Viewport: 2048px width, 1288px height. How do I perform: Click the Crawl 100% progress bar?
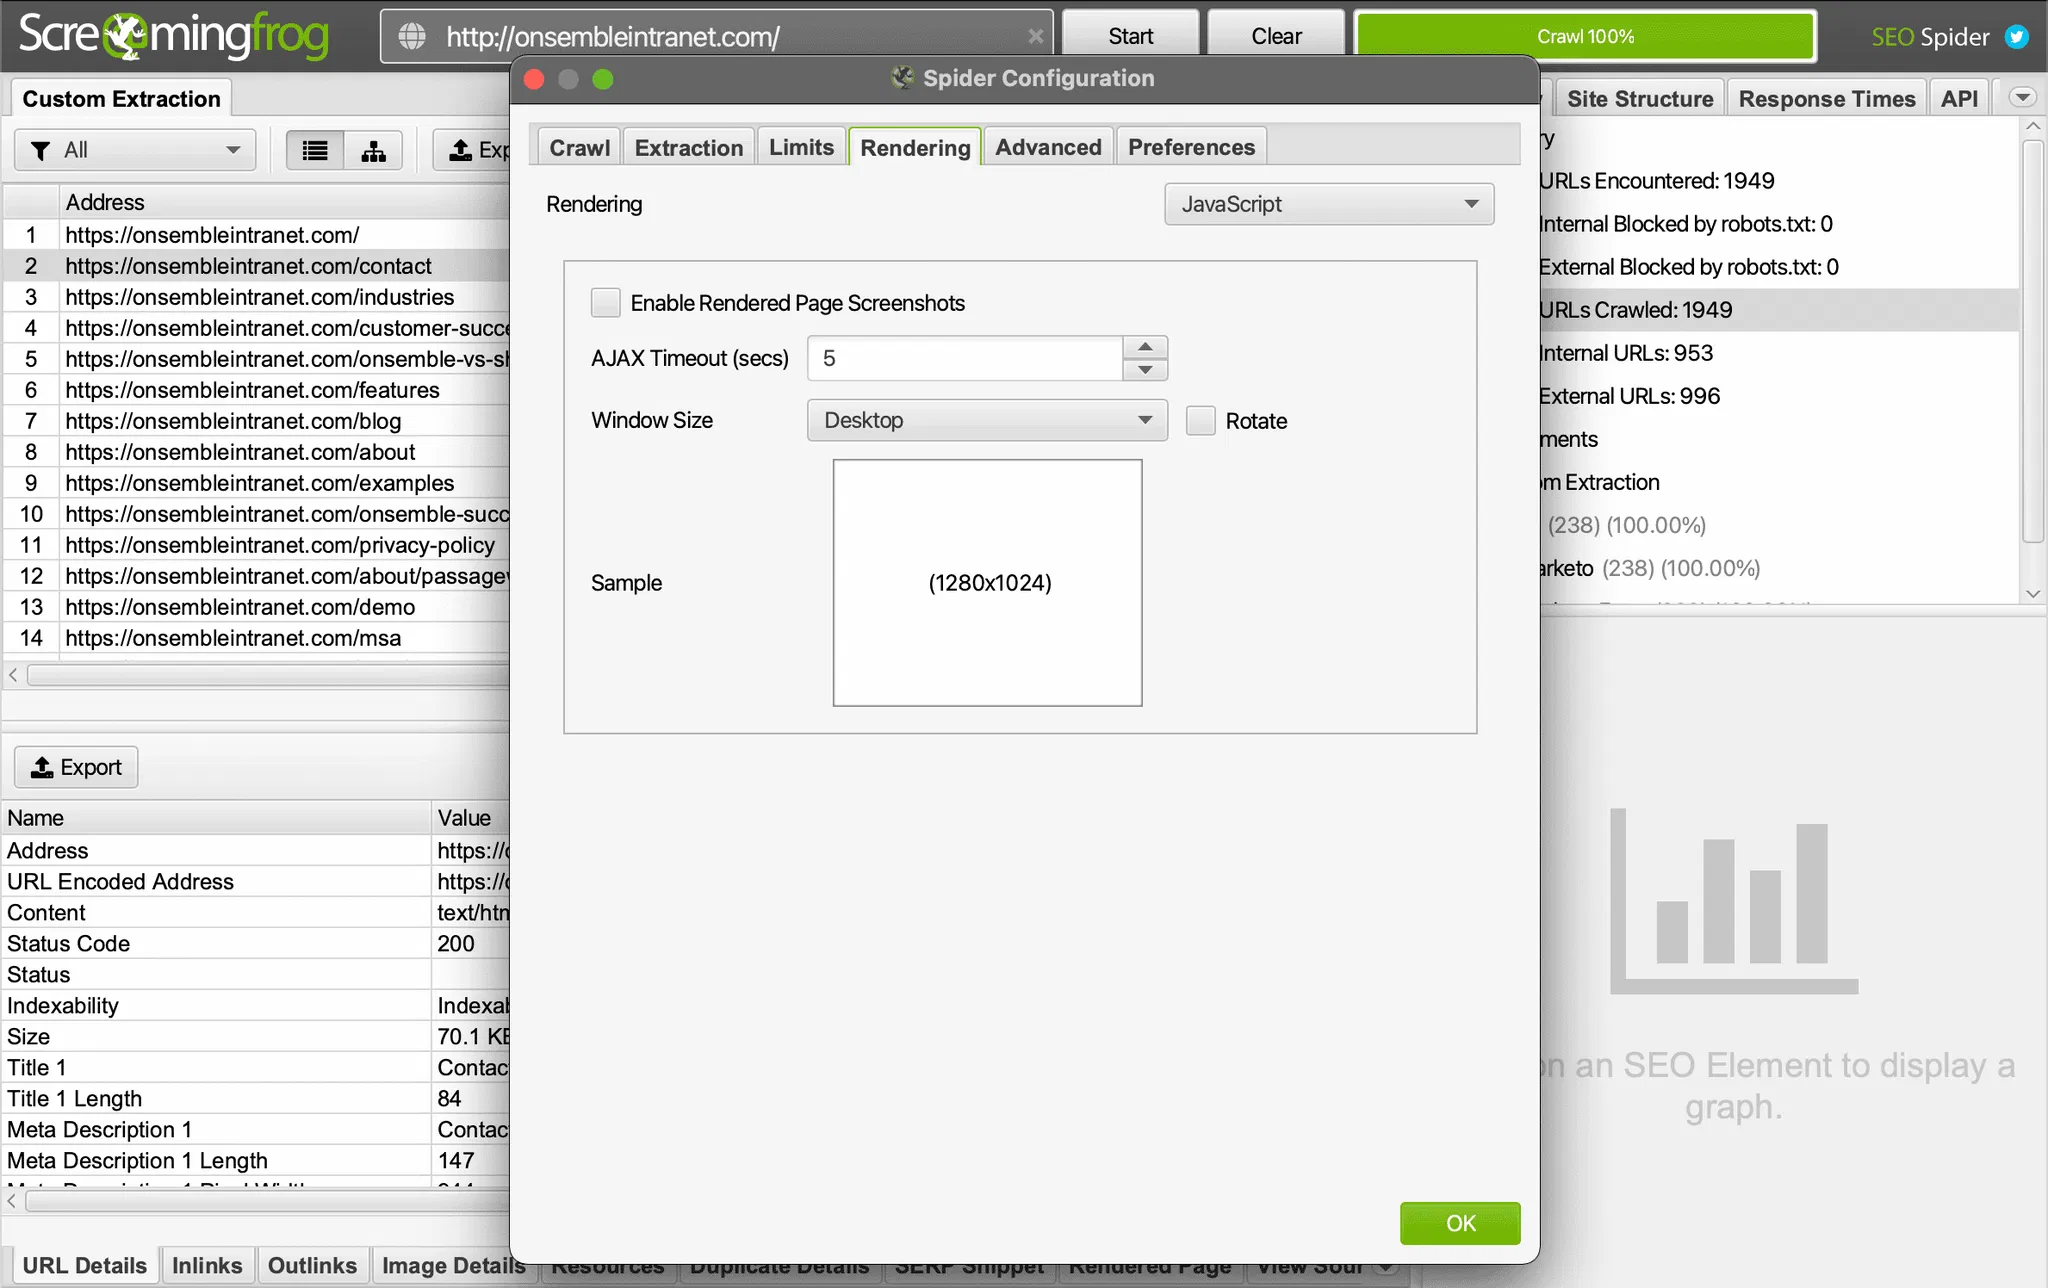pos(1585,37)
